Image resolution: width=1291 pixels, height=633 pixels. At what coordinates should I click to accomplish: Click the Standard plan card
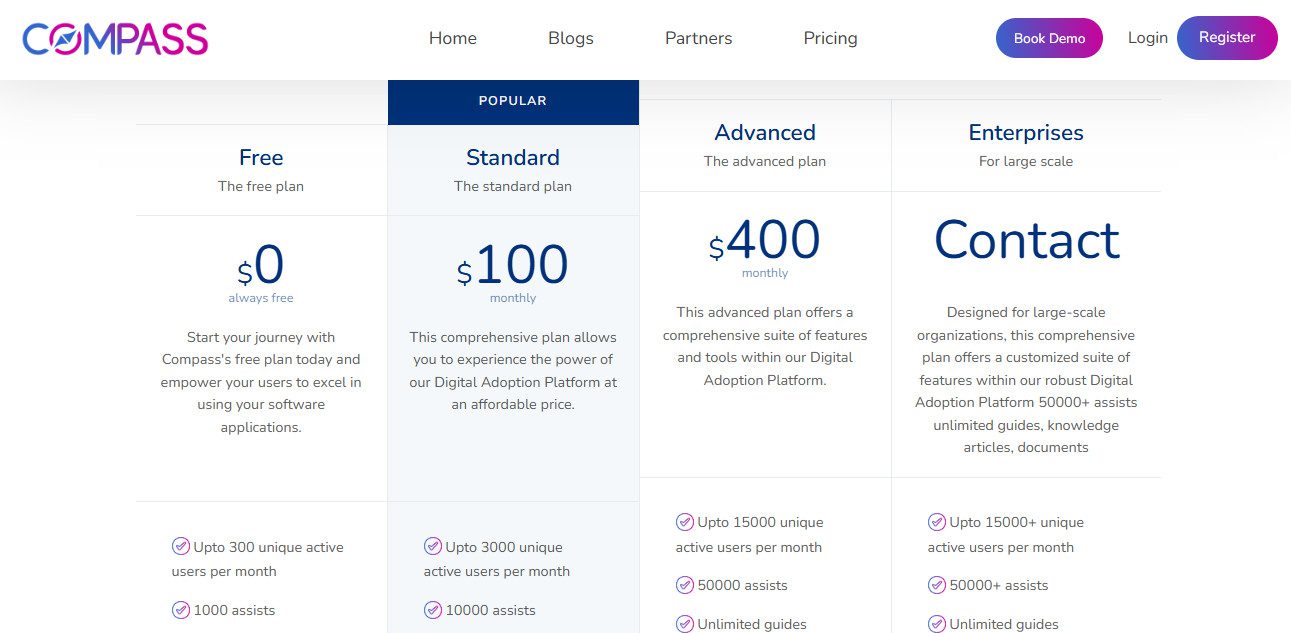512,360
